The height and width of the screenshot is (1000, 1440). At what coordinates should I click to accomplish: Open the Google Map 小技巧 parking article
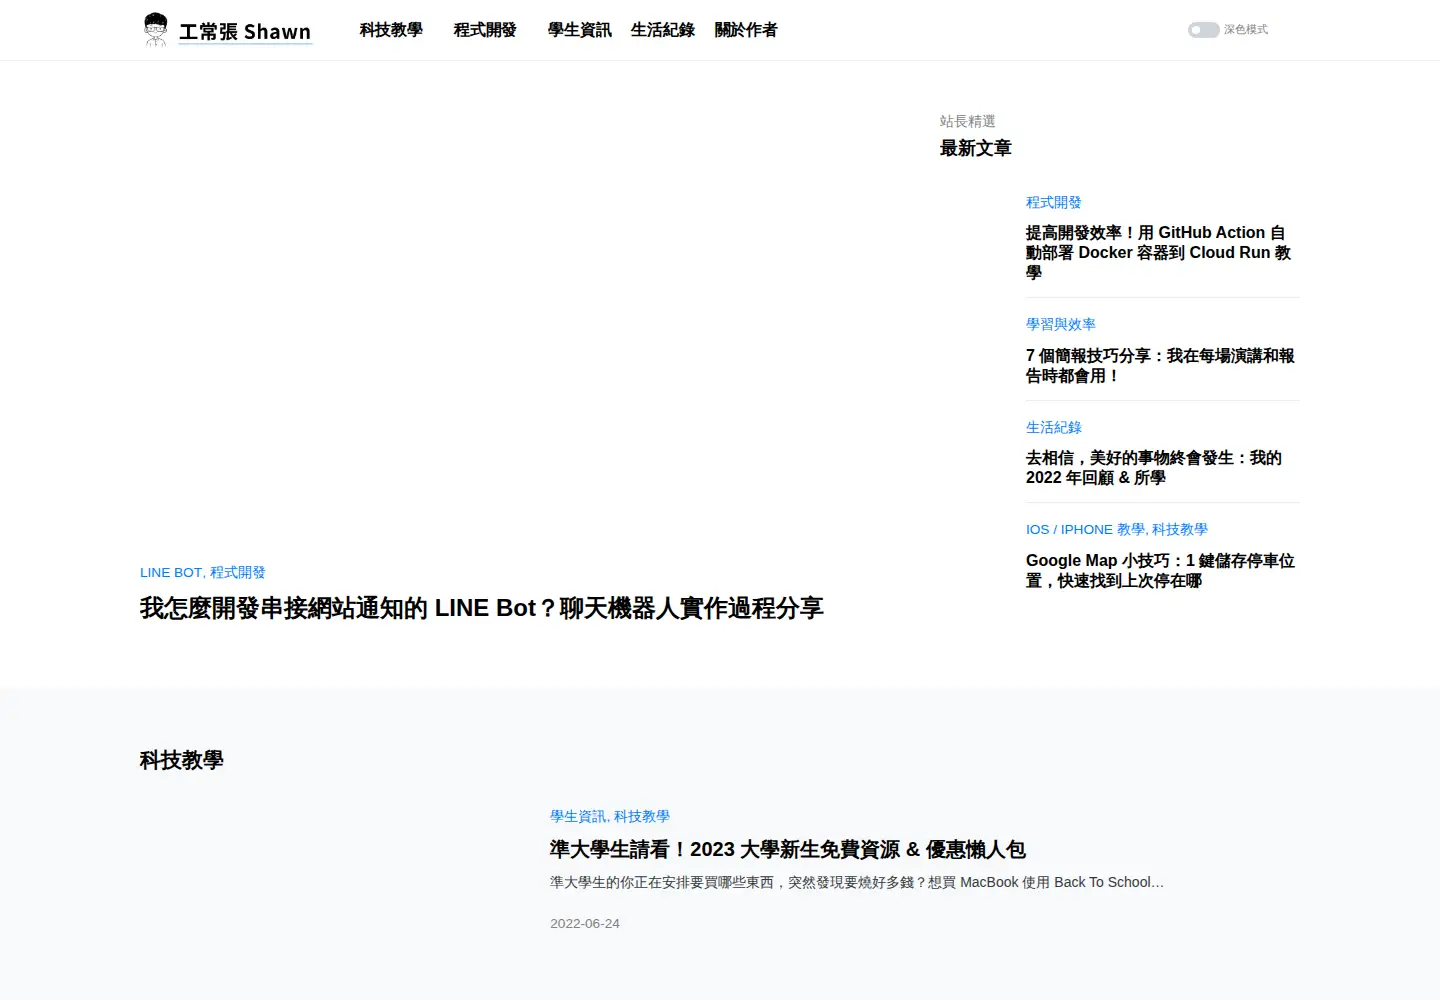[1160, 570]
